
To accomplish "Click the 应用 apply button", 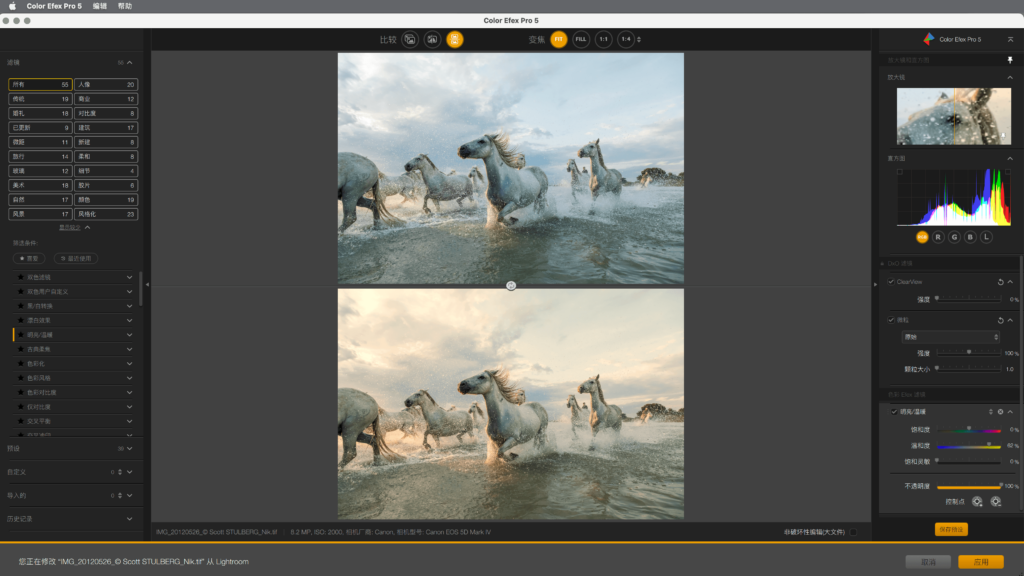I will tap(981, 562).
